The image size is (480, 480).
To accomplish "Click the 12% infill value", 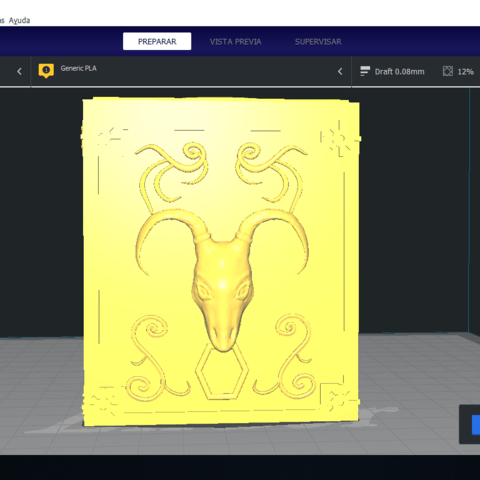I will coord(465,72).
